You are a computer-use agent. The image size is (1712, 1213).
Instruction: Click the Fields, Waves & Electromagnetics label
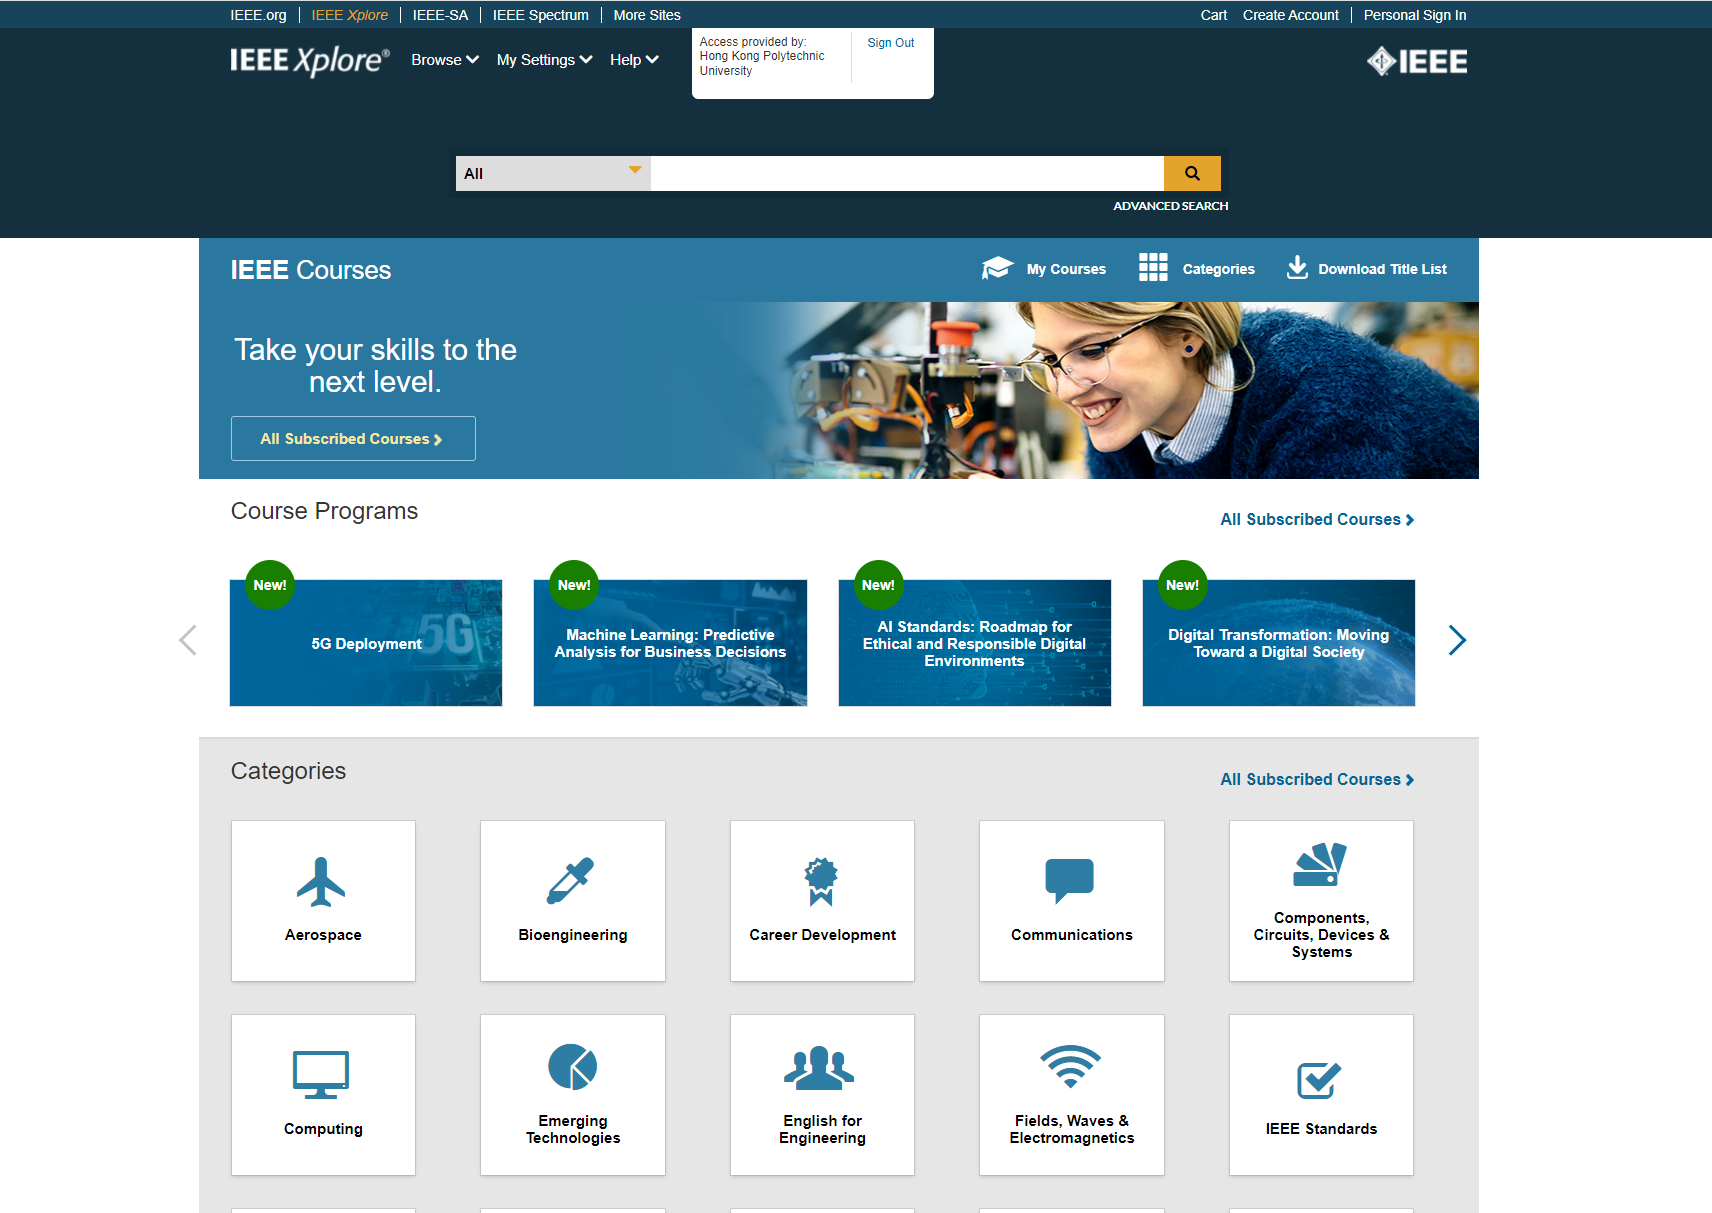click(x=1072, y=1129)
